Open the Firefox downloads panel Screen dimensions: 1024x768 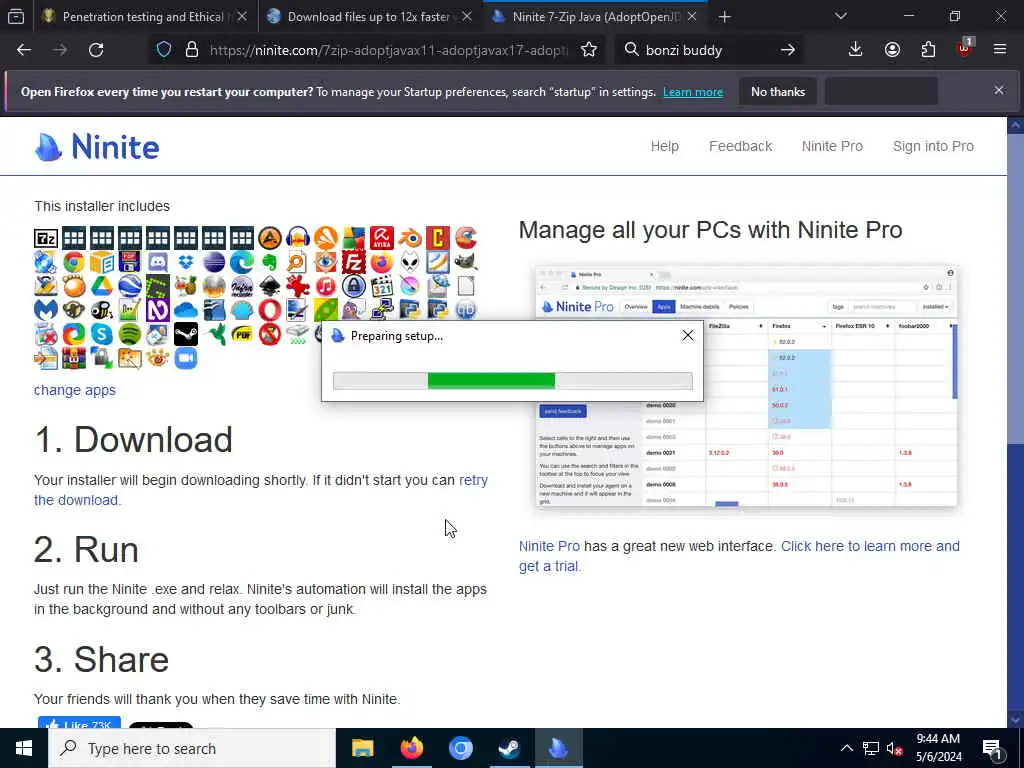(856, 50)
